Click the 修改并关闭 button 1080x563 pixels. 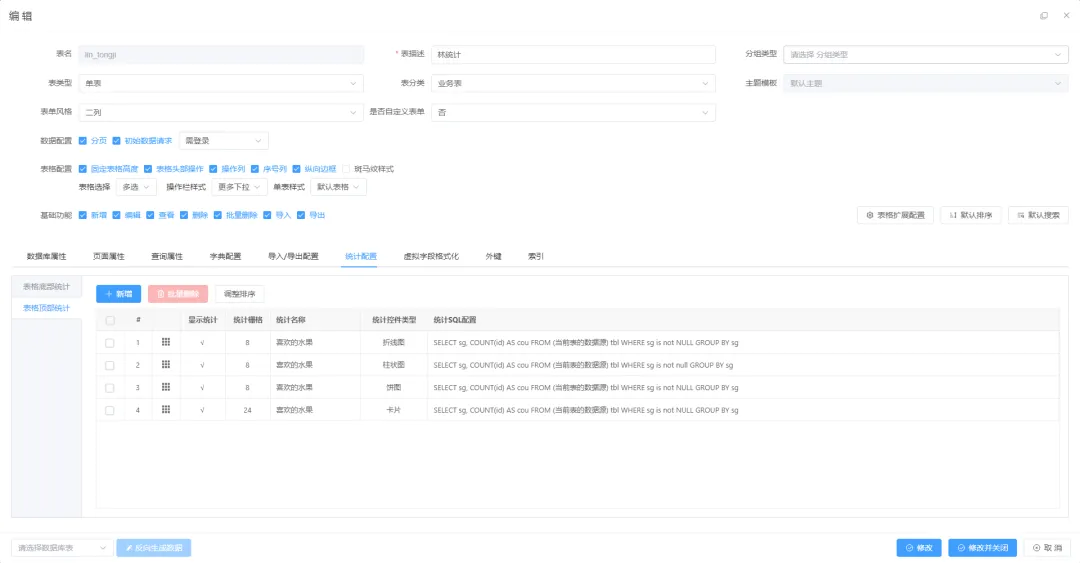tap(982, 548)
